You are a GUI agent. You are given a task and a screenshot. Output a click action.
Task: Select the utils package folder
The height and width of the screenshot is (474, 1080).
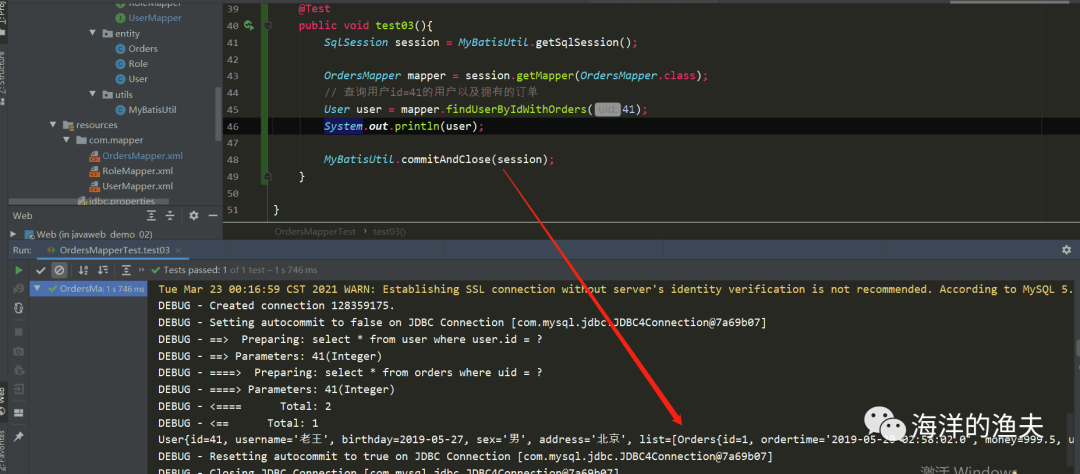coord(117,94)
